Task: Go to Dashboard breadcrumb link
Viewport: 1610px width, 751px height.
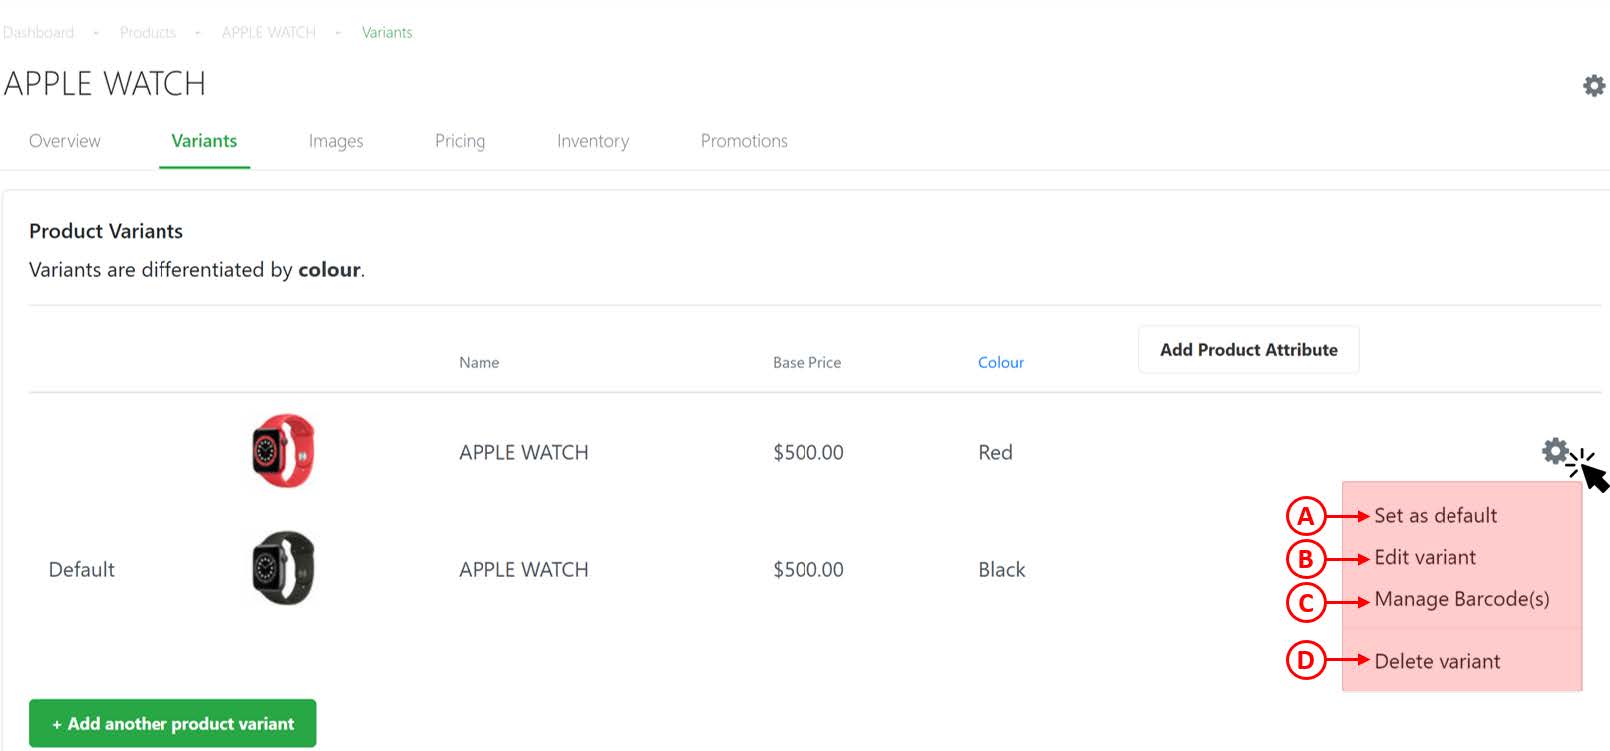Action: [38, 33]
